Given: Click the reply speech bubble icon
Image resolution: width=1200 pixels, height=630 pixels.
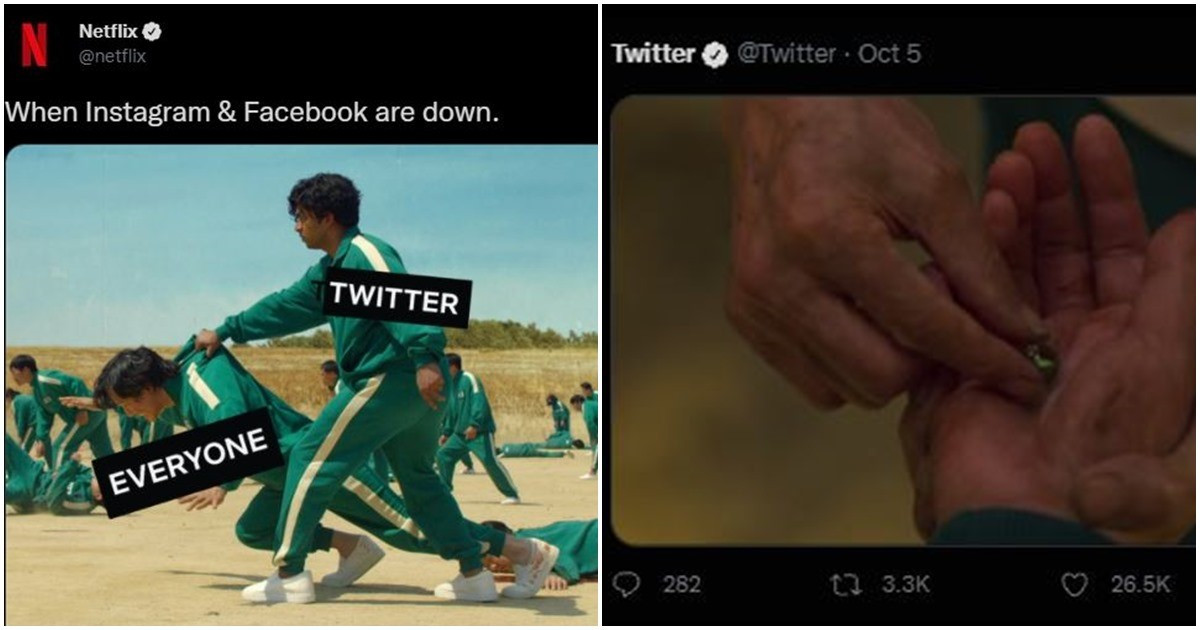Looking at the screenshot, I should [626, 585].
